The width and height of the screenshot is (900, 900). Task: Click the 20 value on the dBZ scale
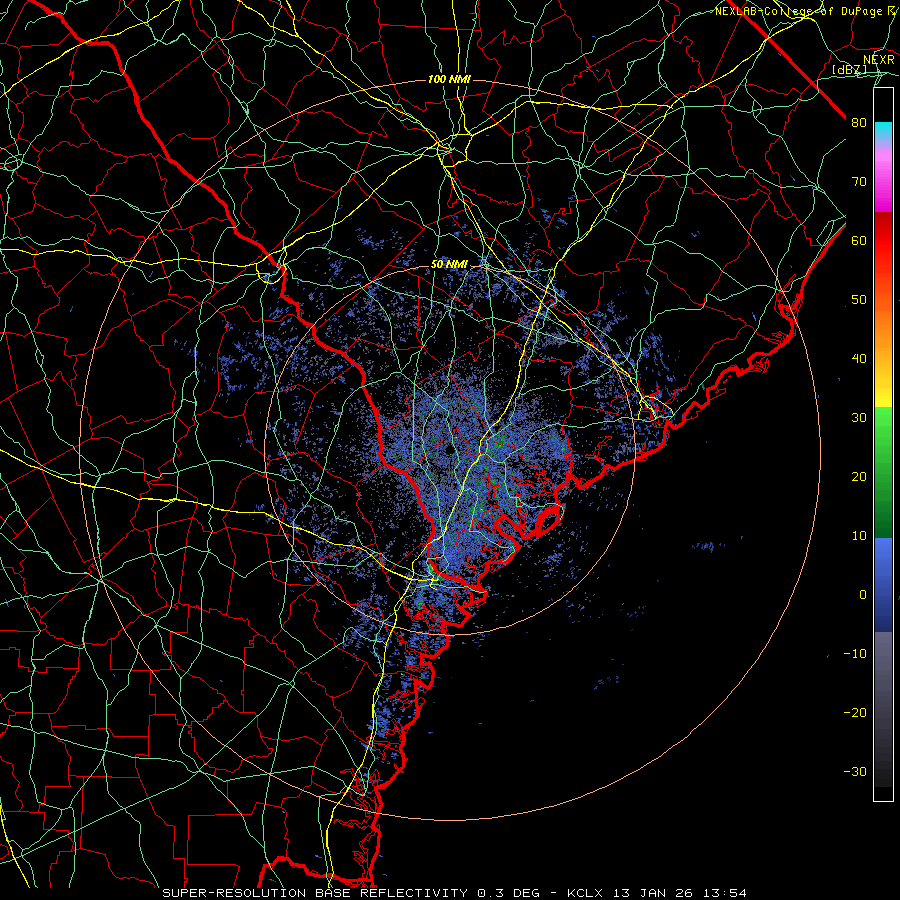(x=859, y=477)
